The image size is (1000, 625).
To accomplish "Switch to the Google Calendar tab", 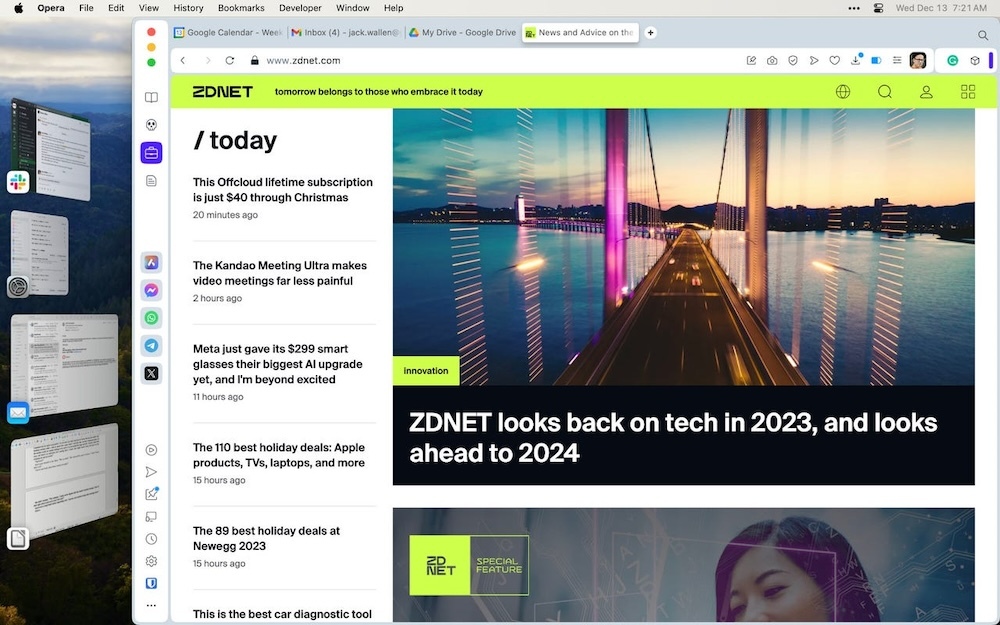I will (x=228, y=33).
